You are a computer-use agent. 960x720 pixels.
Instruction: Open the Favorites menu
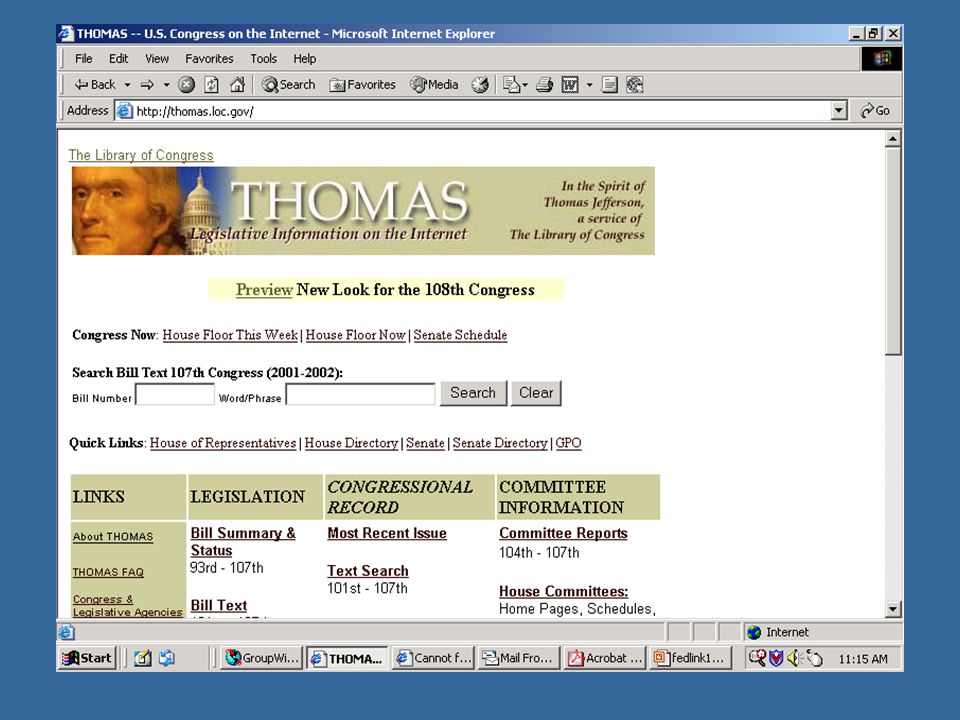tap(209, 59)
